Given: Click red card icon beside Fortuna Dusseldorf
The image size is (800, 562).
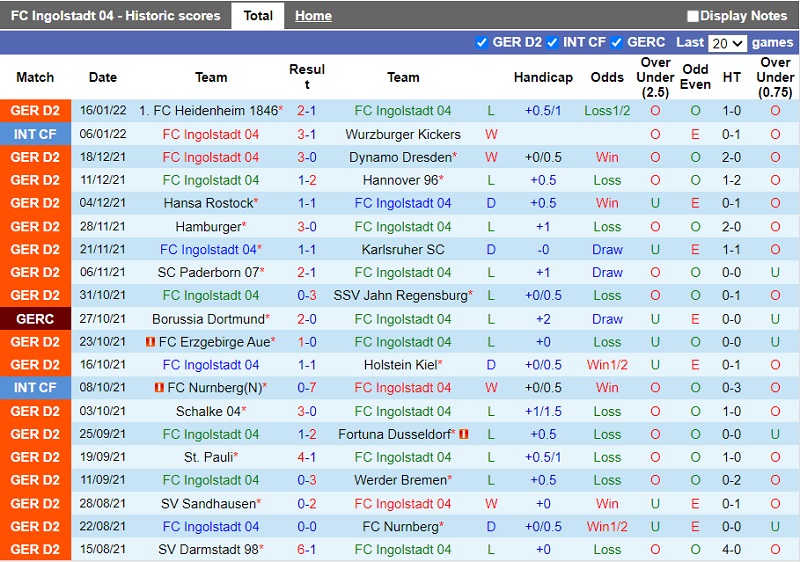Looking at the screenshot, I should coord(463,434).
